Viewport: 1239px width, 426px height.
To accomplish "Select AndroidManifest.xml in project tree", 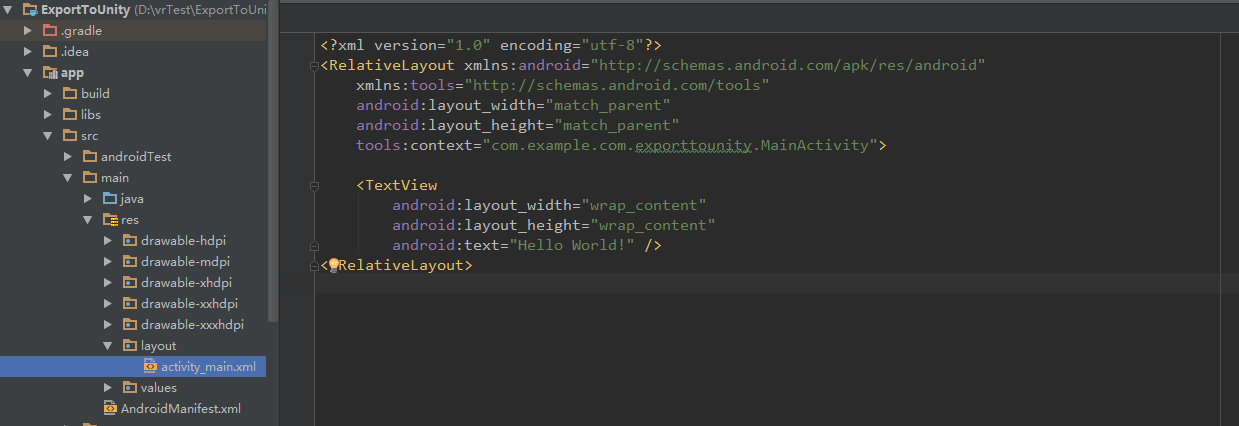I will [x=133, y=408].
